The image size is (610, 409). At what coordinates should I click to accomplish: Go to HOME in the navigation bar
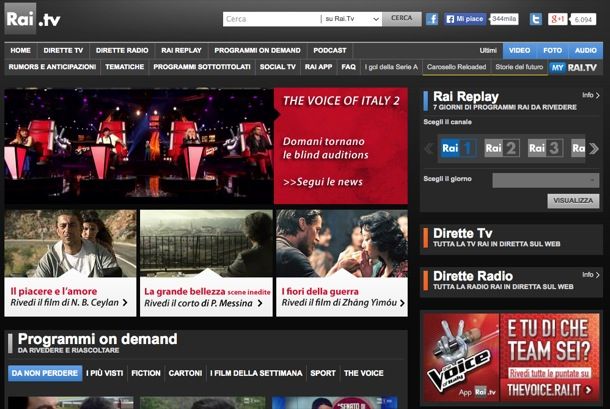click(x=21, y=51)
